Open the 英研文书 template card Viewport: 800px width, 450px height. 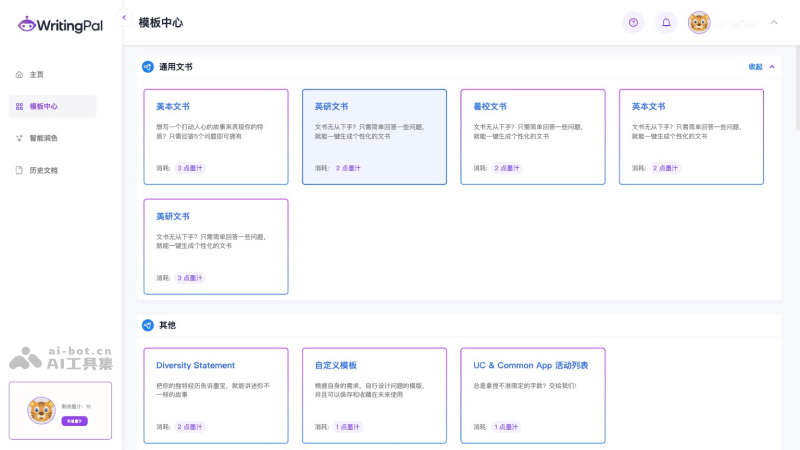(x=374, y=137)
